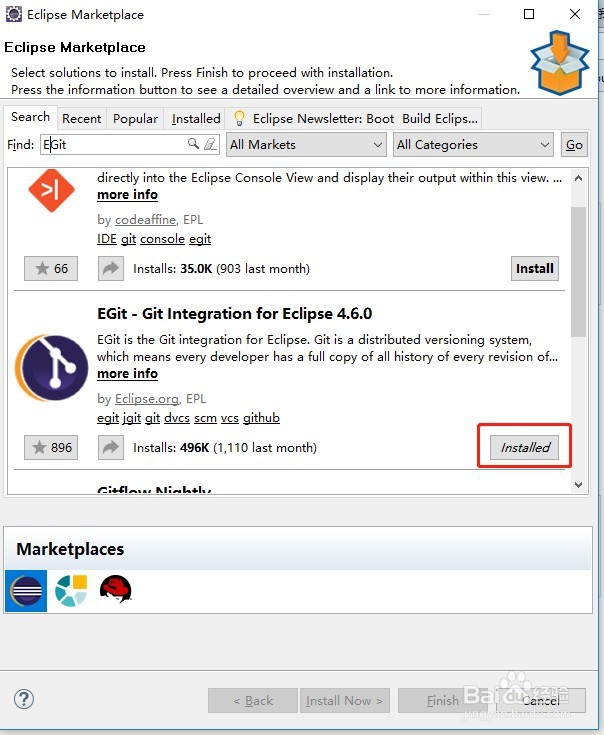604x735 pixels.
Task: Switch to the Recent tab
Action: [82, 119]
